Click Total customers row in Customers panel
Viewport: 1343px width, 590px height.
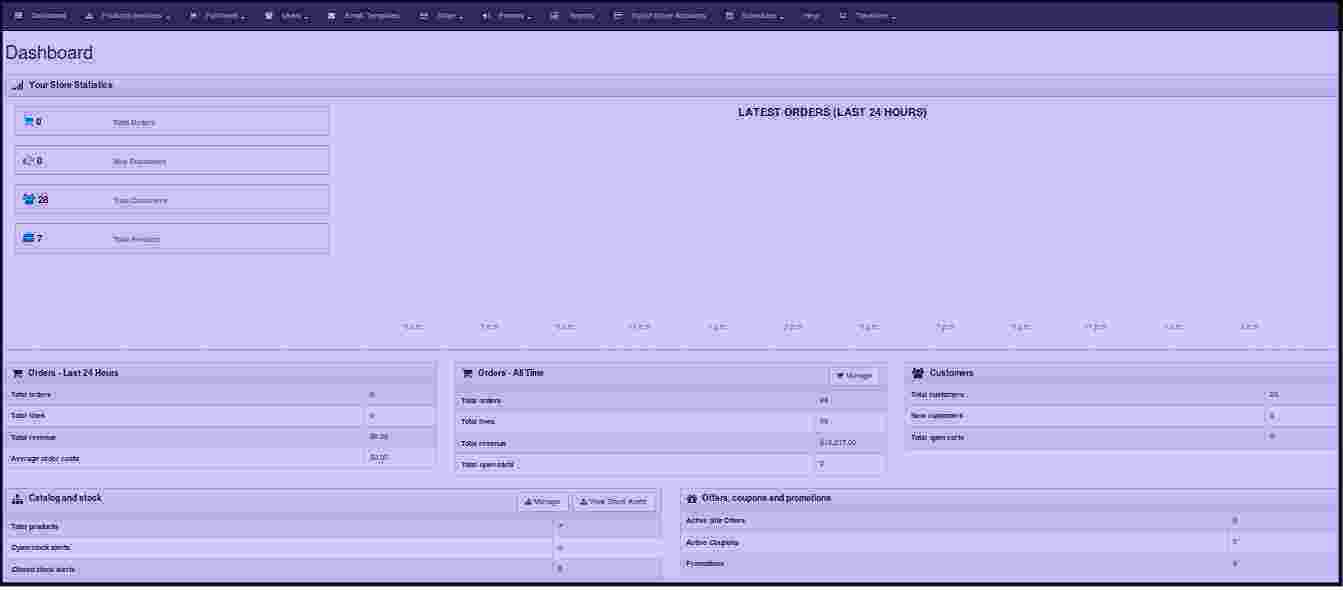(x=1121, y=394)
